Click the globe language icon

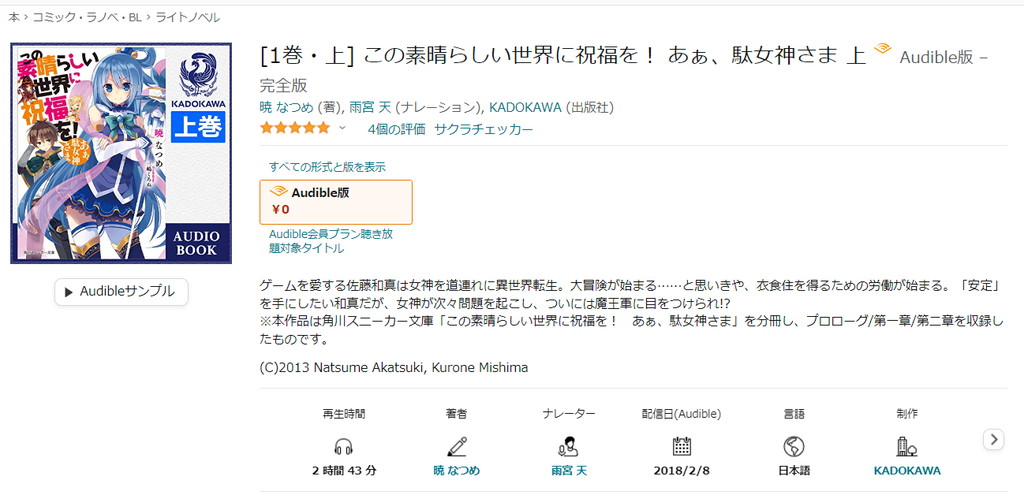point(794,446)
